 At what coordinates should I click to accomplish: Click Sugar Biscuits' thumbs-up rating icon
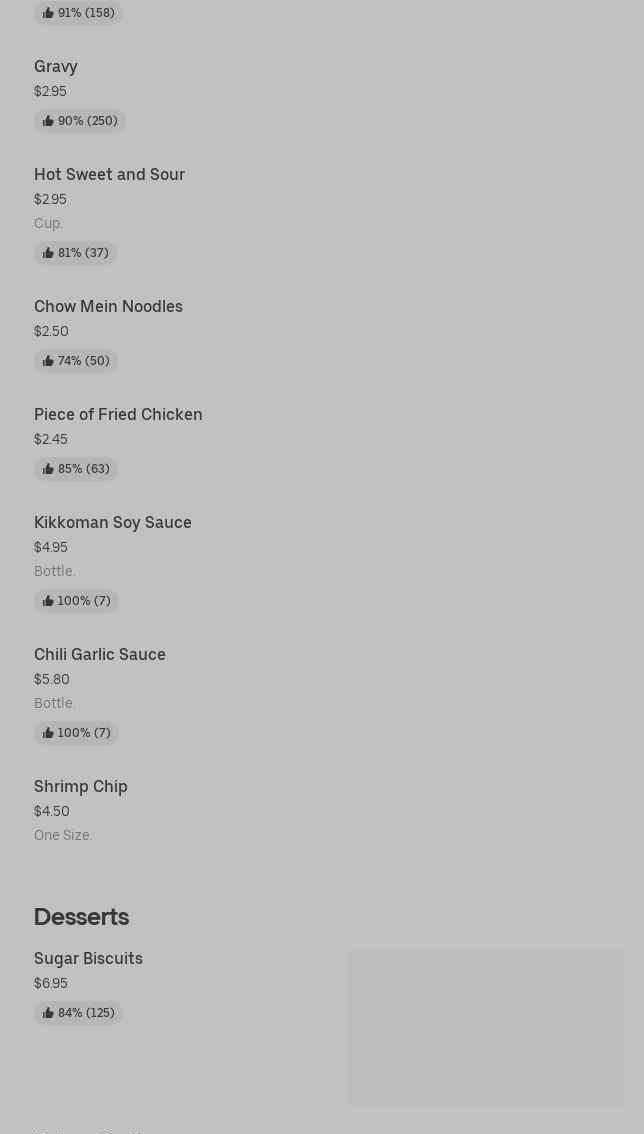coord(48,1013)
